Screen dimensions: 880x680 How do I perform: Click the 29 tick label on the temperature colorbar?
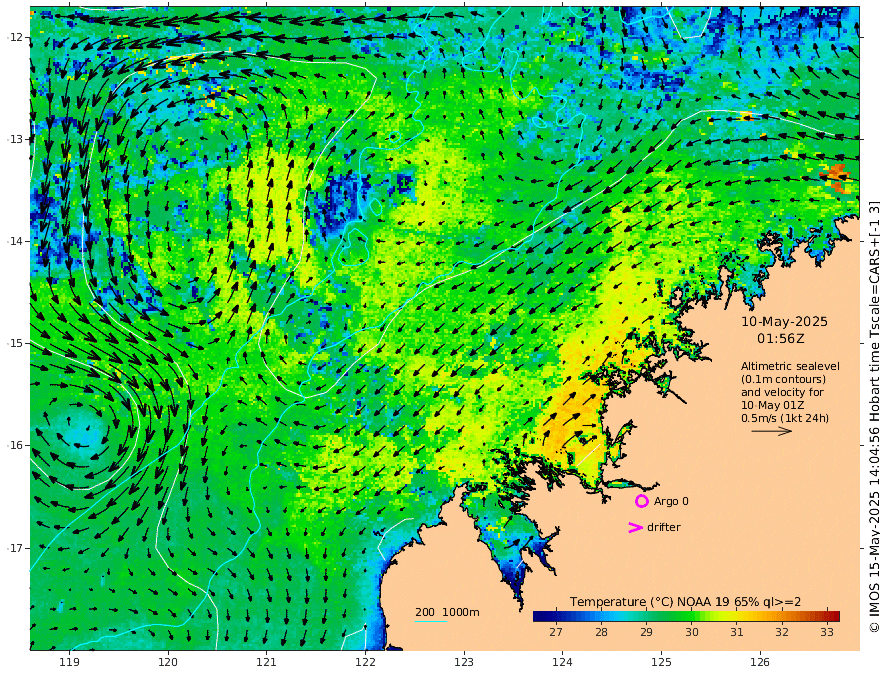click(x=646, y=632)
